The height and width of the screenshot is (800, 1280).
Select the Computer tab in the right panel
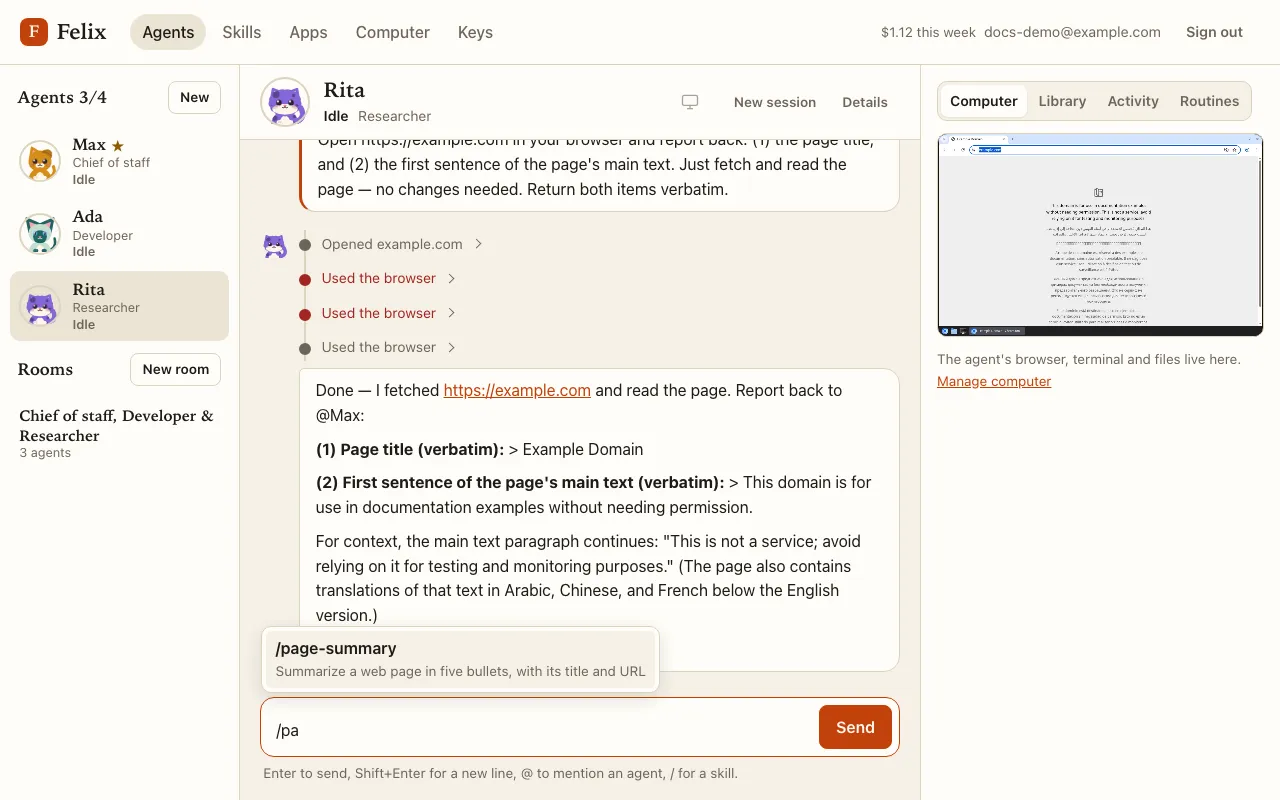[x=984, y=101]
